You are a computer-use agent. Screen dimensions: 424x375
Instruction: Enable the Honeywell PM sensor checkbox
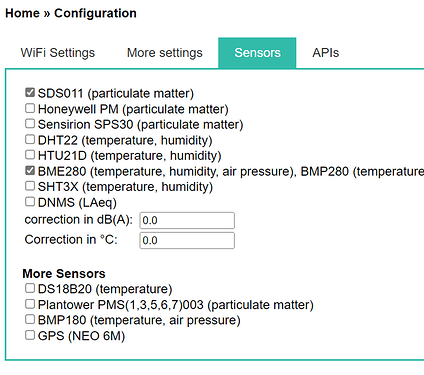(x=30, y=108)
